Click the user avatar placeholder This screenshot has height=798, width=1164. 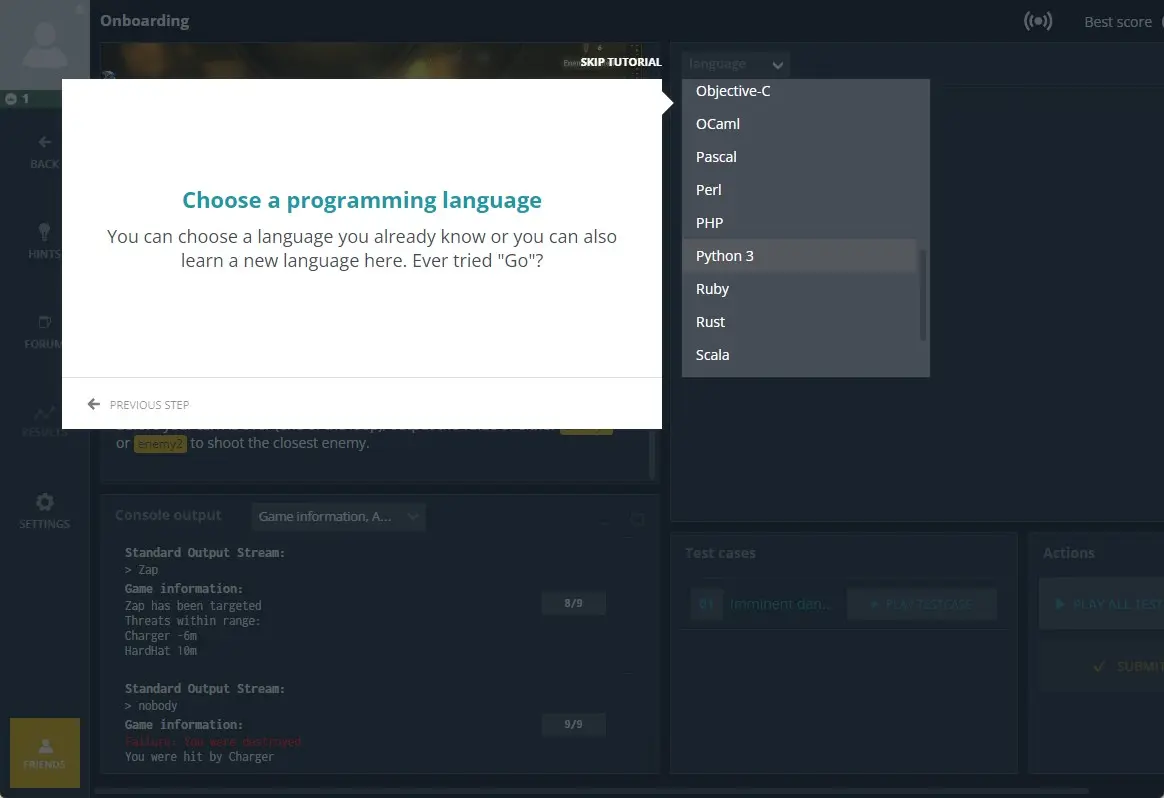[x=45, y=45]
